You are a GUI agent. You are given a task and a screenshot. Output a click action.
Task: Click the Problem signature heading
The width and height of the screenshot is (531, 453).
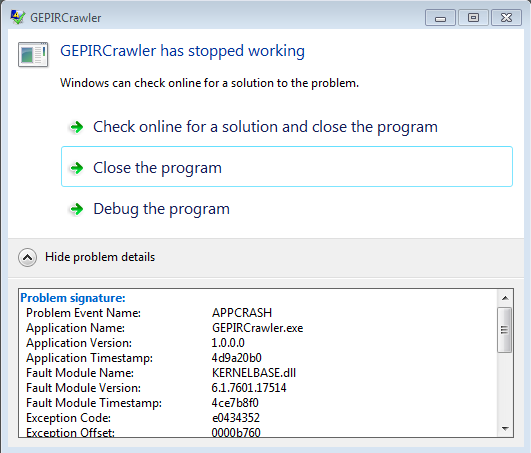(73, 298)
